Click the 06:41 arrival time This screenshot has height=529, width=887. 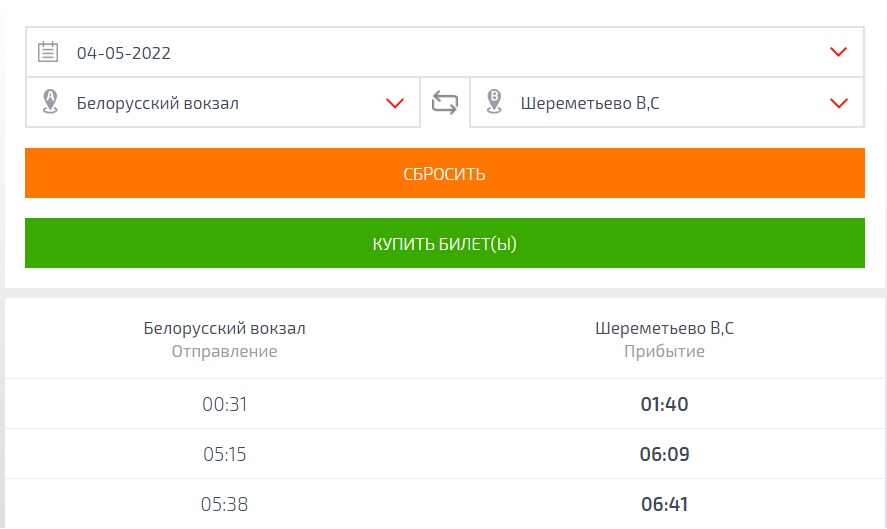[664, 505]
